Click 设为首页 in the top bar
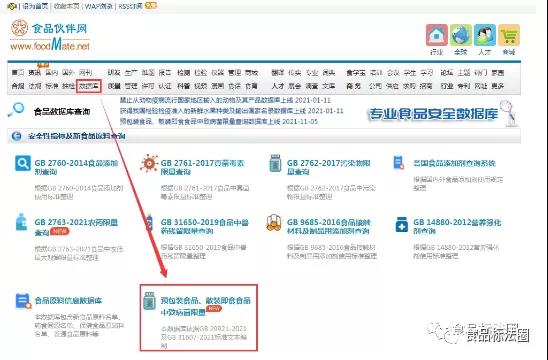The width and height of the screenshot is (548, 360). tap(35, 6)
